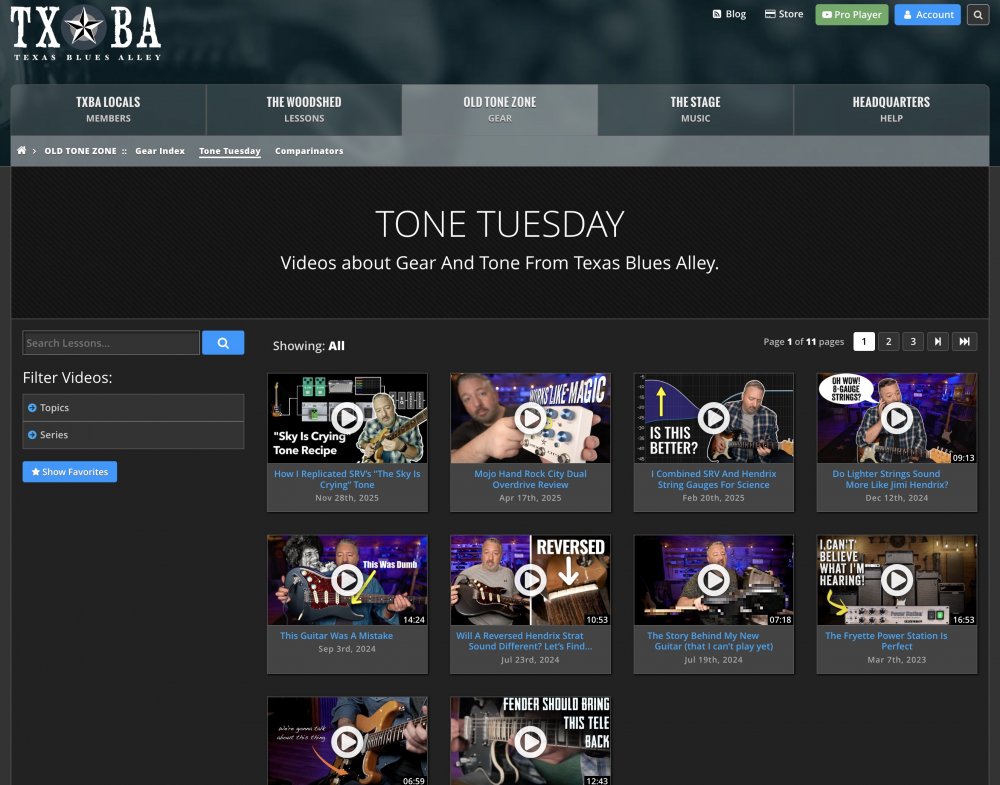
Task: Click the TXBA Texas Blues Alley logo
Action: [x=85, y=33]
